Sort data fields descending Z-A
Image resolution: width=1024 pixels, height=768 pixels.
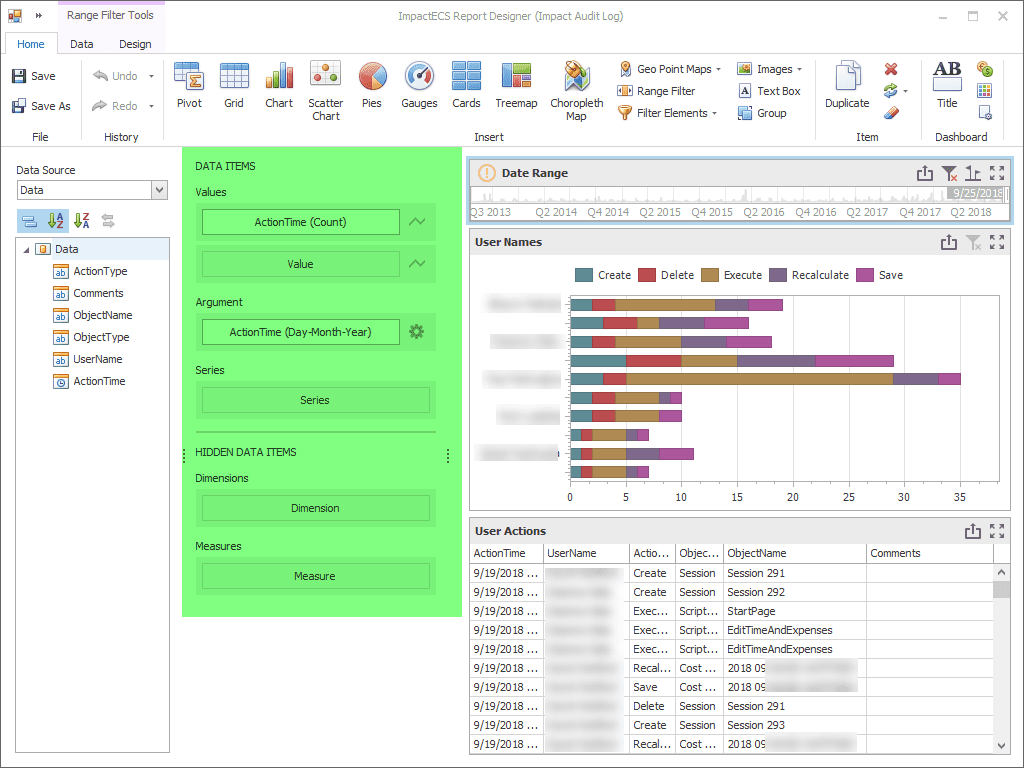(82, 221)
